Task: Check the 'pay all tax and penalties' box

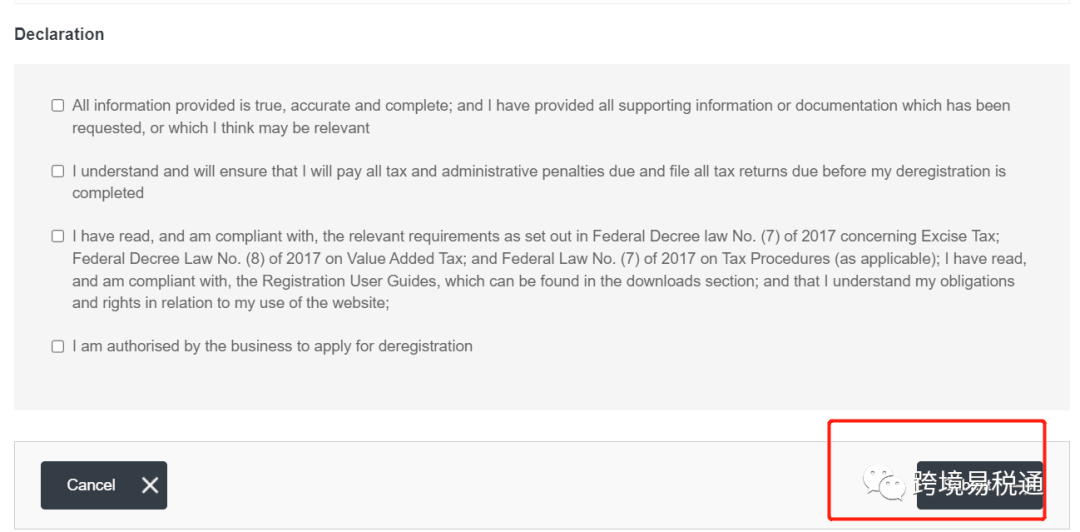Action: [58, 171]
